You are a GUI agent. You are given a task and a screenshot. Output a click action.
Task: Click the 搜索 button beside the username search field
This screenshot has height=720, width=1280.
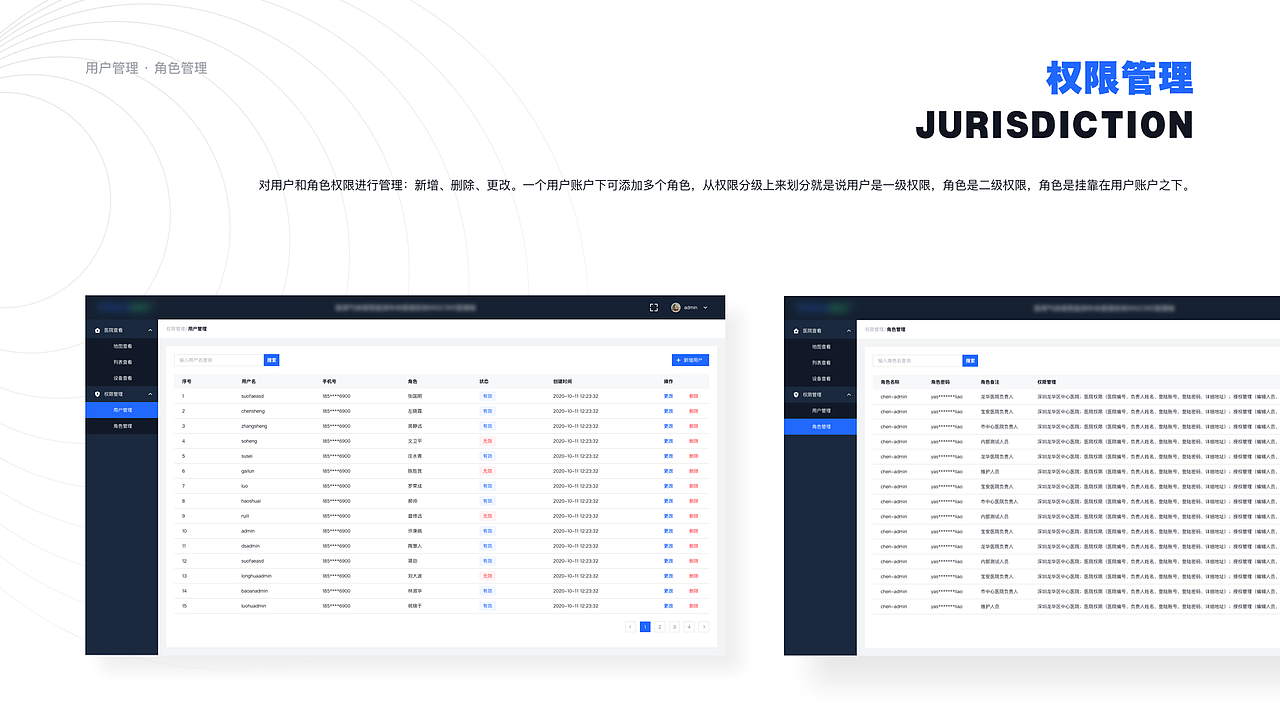271,360
